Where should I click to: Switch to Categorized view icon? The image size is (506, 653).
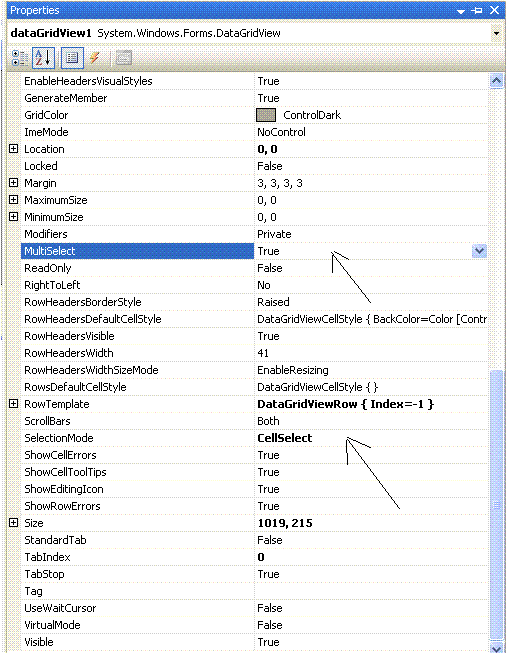(20, 58)
